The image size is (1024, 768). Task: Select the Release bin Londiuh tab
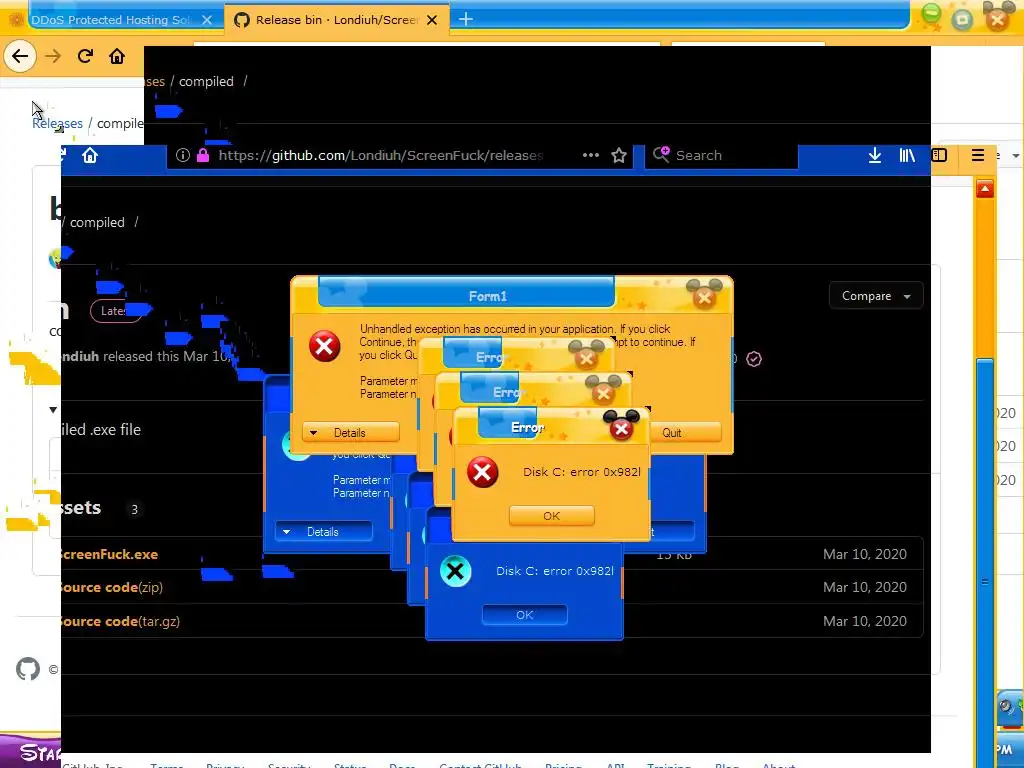[336, 20]
